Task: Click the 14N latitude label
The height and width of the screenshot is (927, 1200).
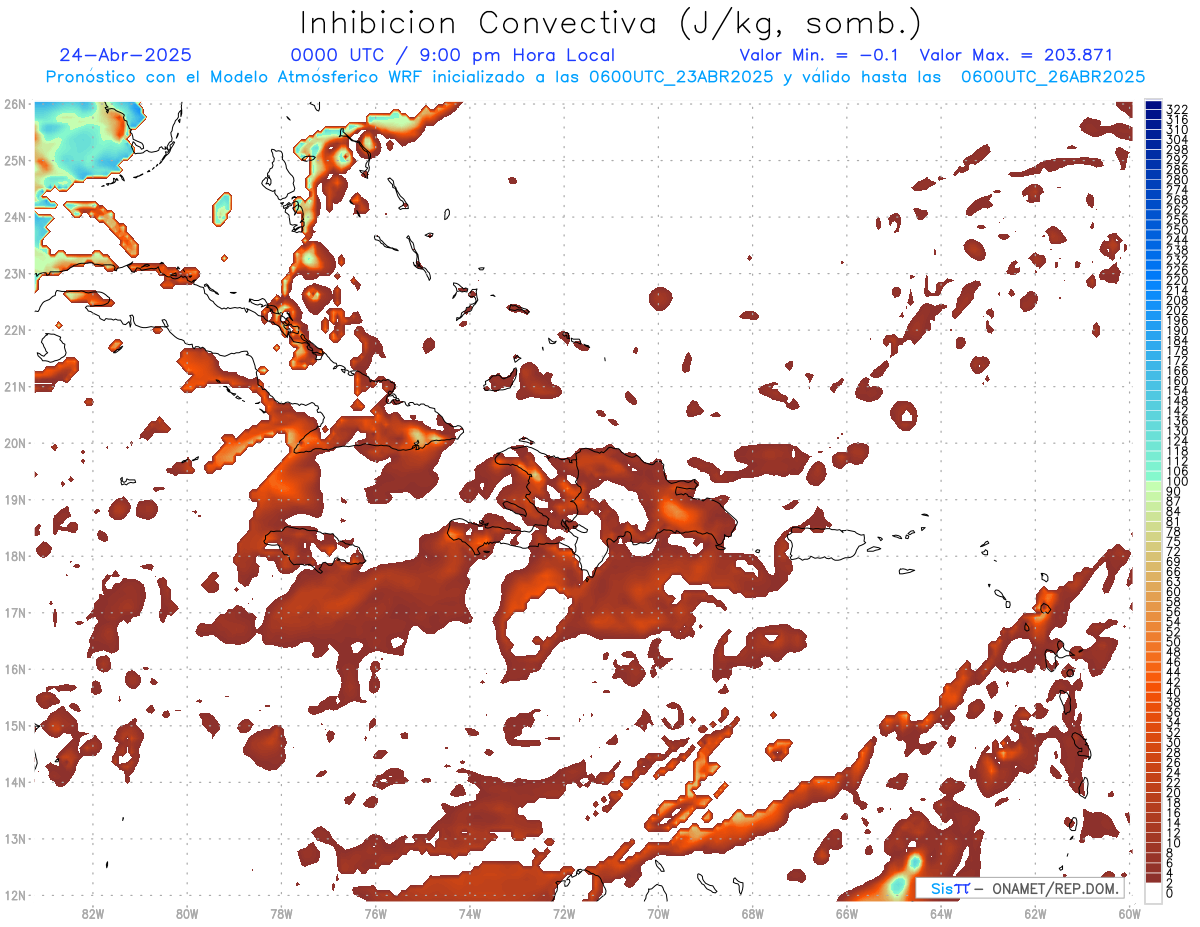Action: click(x=14, y=782)
